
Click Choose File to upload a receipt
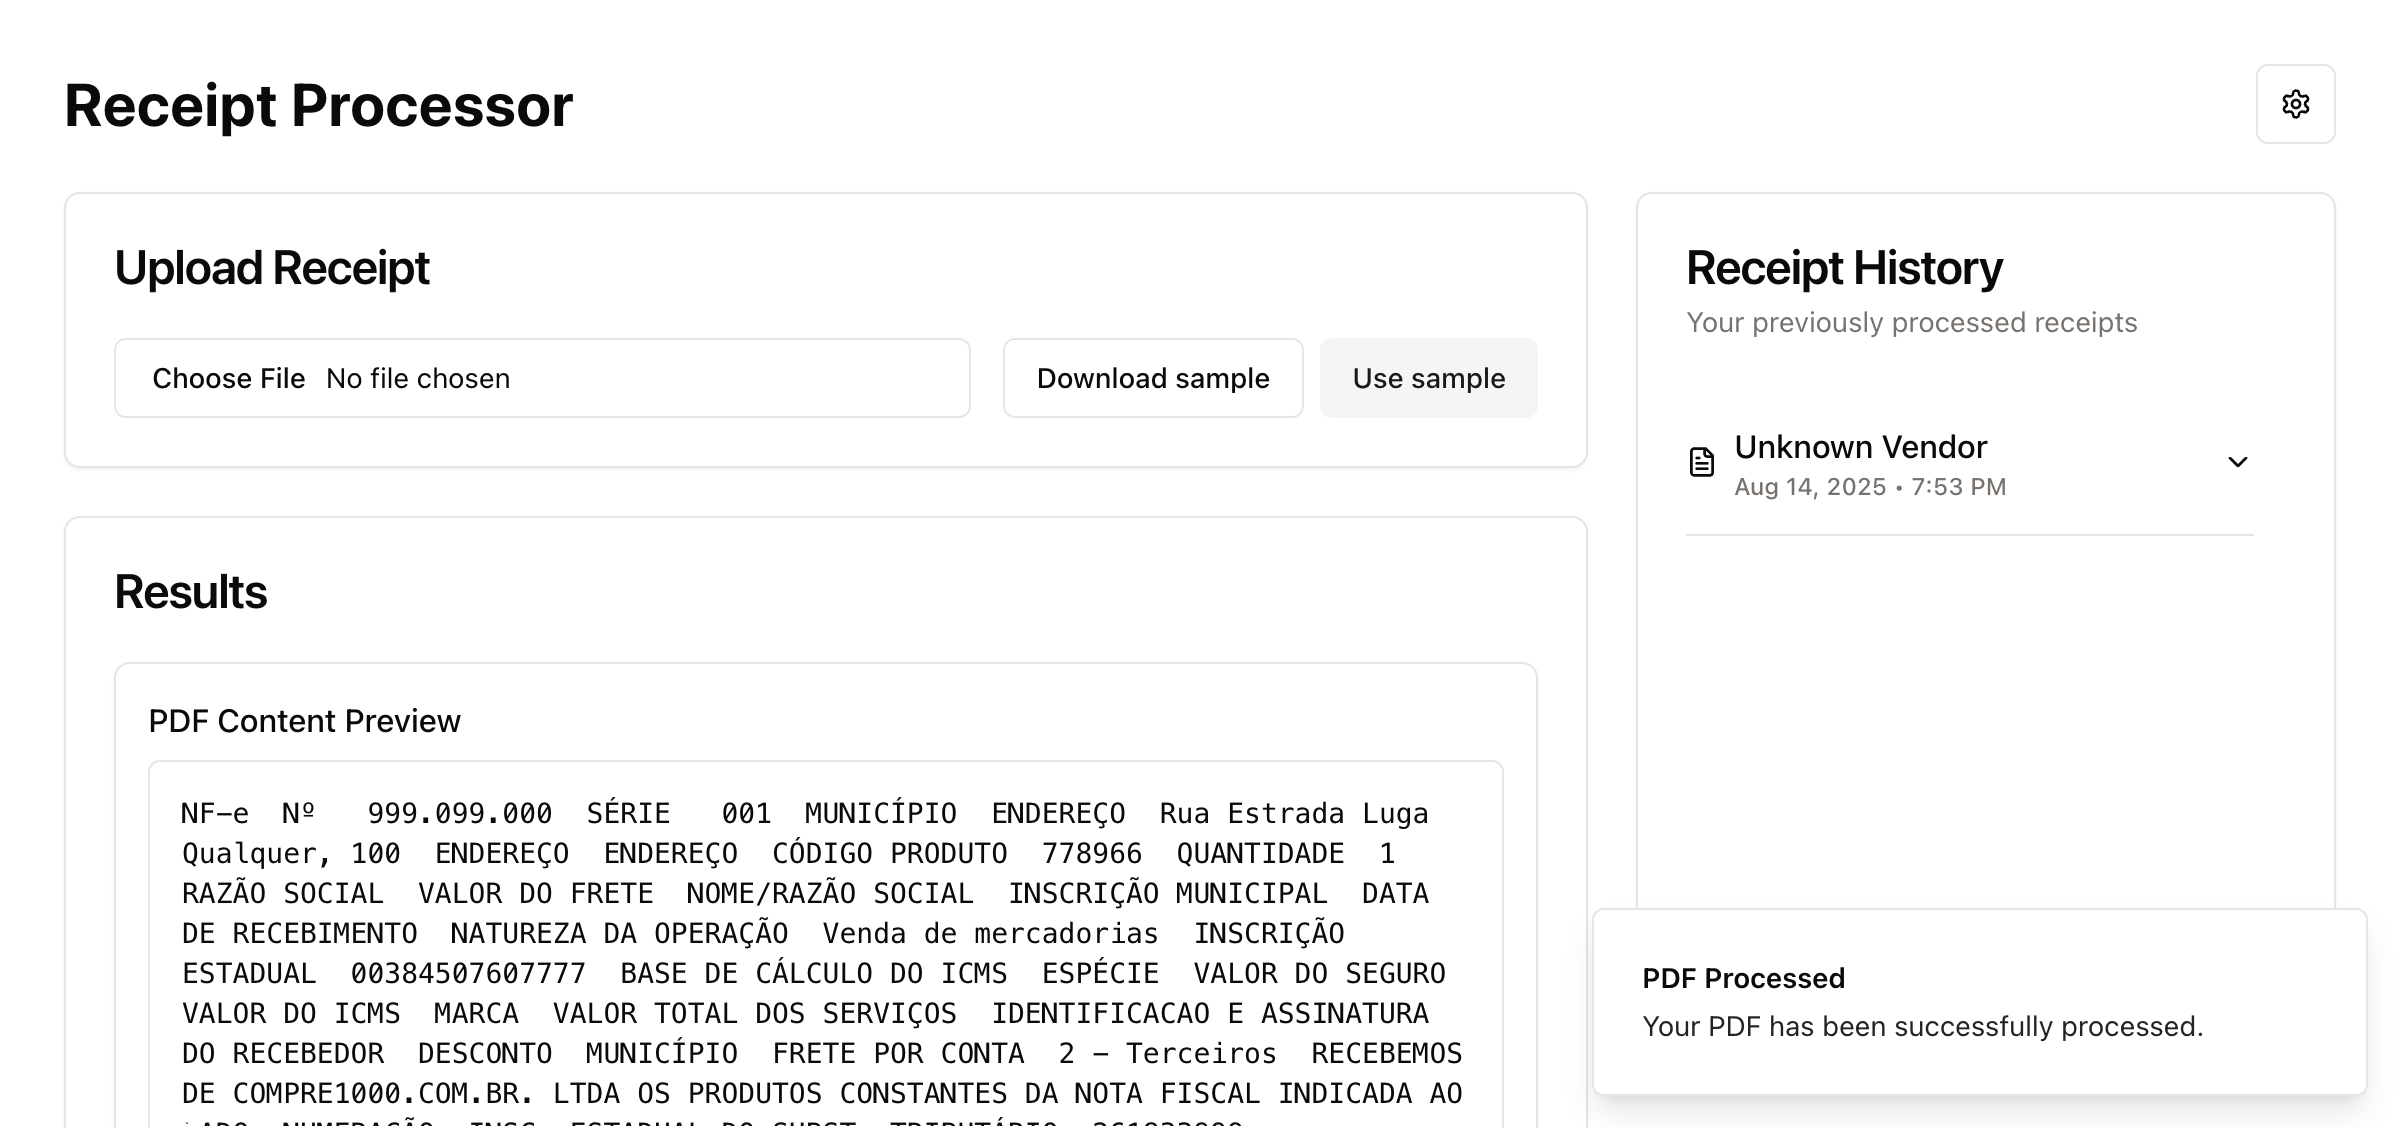(230, 377)
